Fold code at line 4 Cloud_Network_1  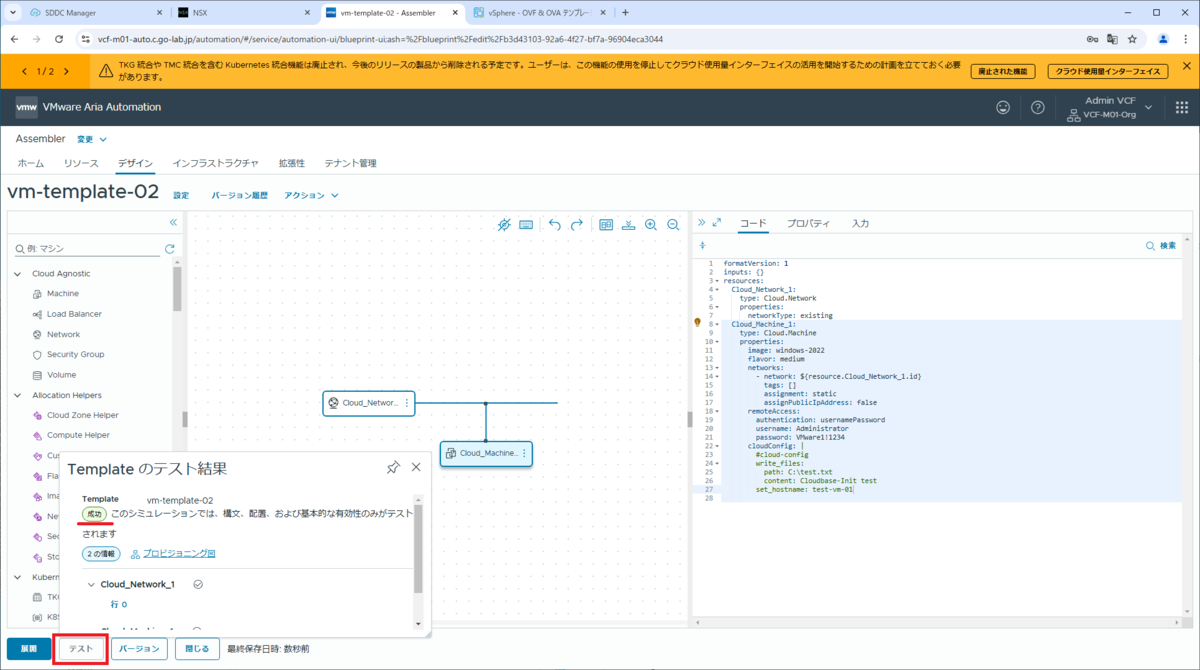[717, 290]
